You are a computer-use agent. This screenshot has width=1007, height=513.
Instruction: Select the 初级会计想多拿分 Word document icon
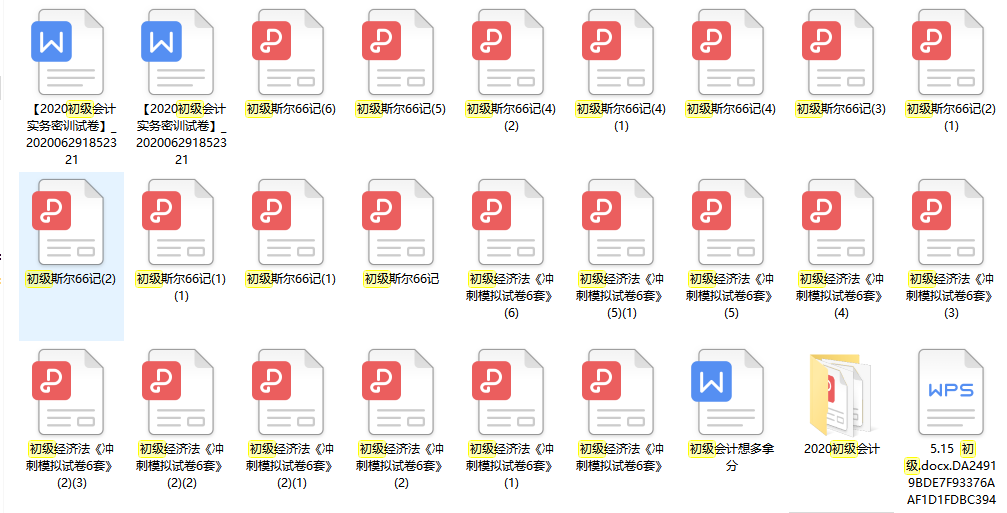tap(728, 392)
